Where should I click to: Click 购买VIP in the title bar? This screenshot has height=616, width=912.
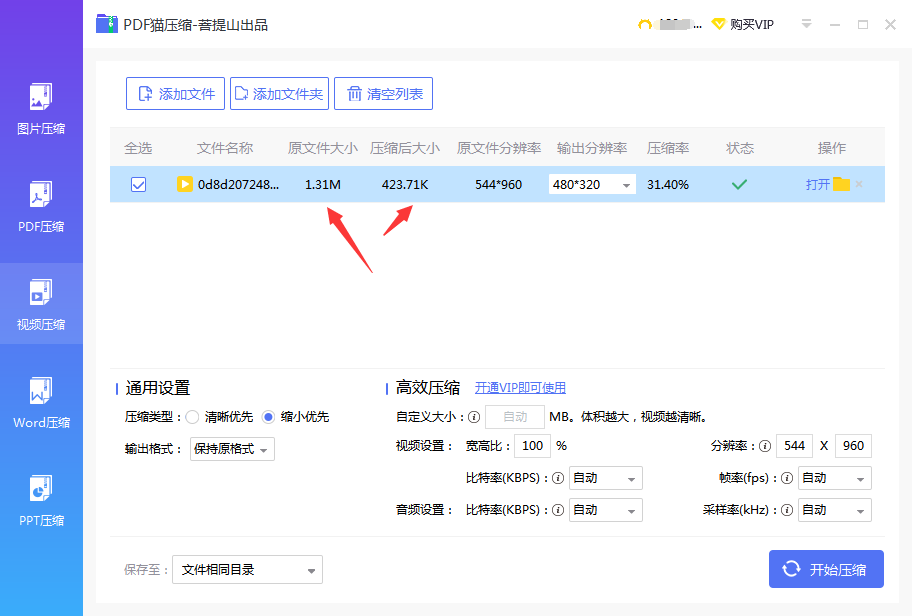(751, 24)
